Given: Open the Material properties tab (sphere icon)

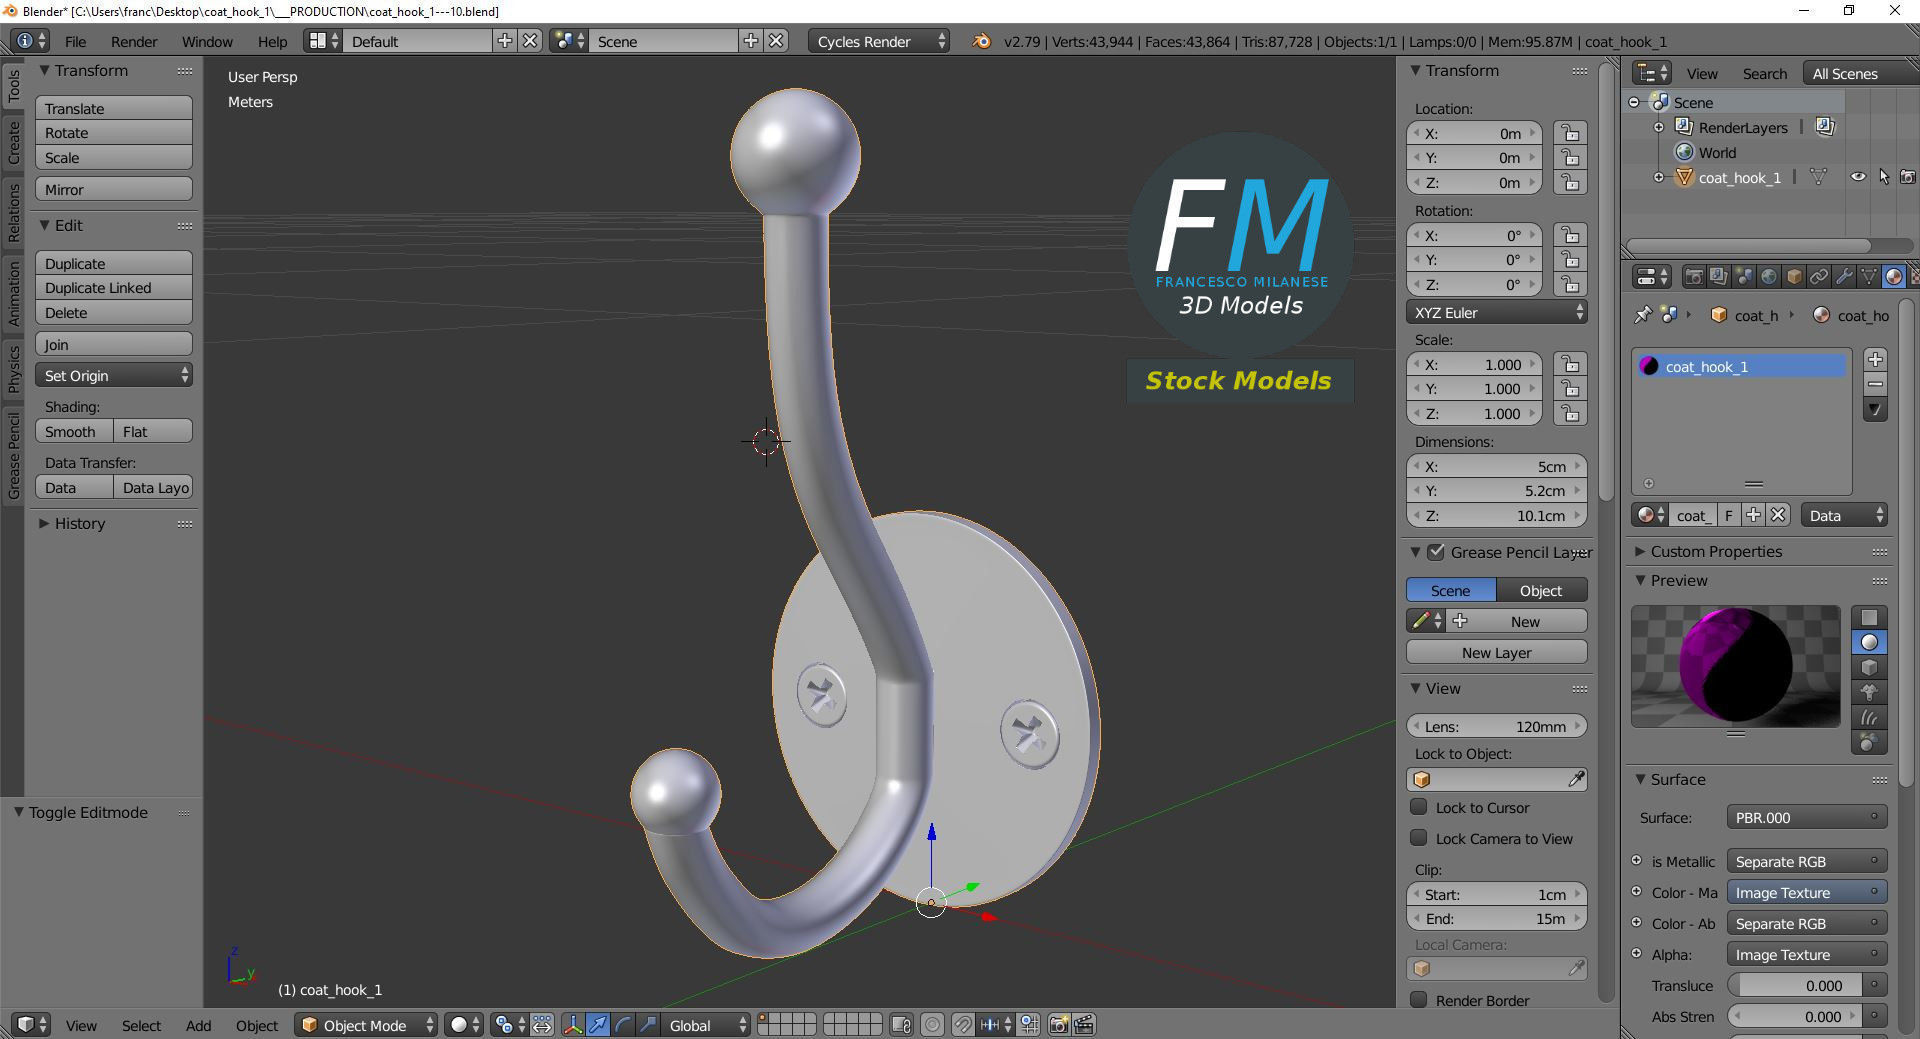Looking at the screenshot, I should 1894,277.
